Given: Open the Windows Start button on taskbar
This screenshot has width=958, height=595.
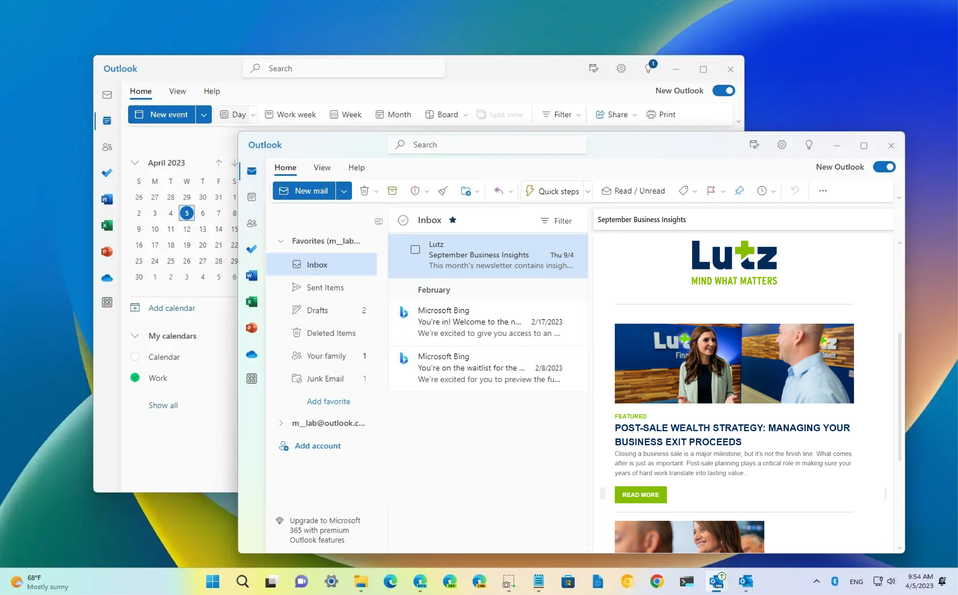Looking at the screenshot, I should (212, 581).
